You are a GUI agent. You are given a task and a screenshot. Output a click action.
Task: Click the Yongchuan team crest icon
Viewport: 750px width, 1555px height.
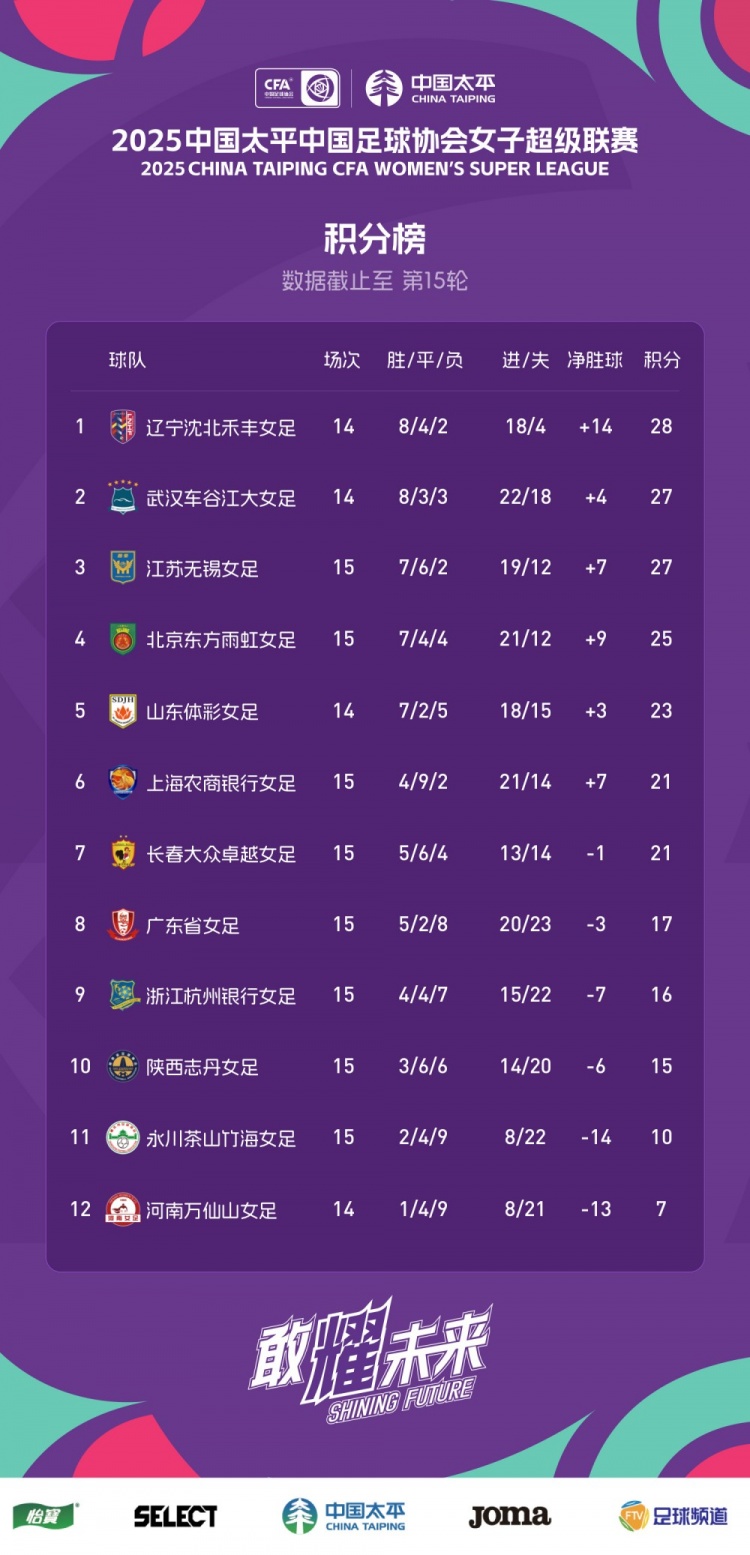(122, 1137)
